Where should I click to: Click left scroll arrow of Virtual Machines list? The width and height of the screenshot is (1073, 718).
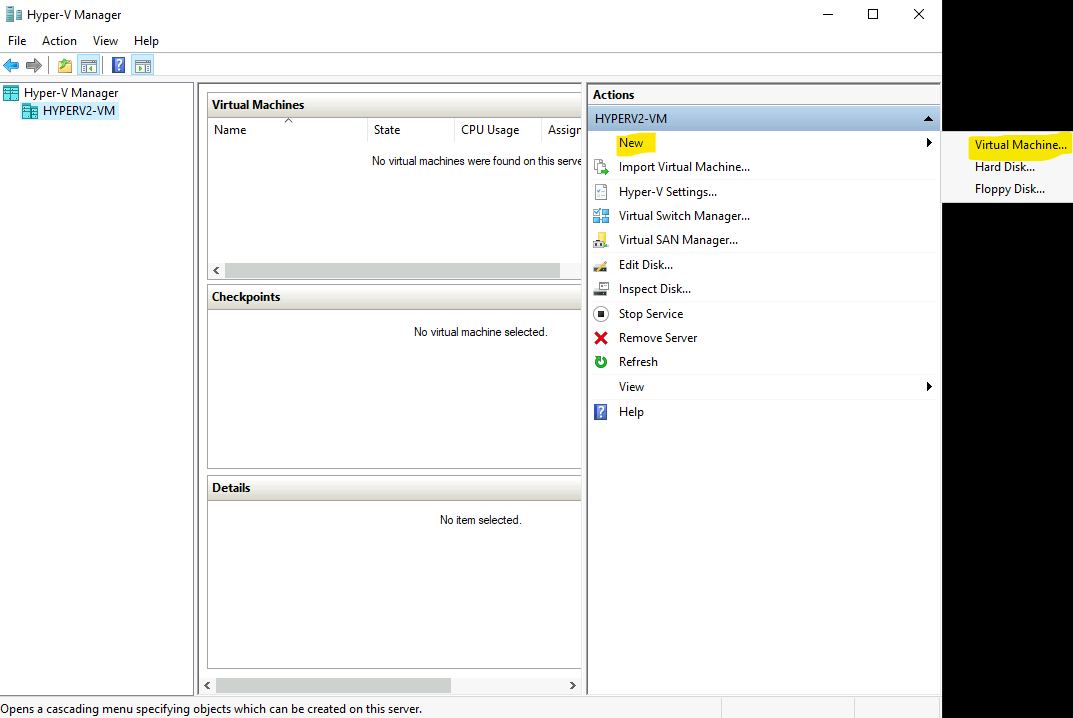(x=216, y=270)
